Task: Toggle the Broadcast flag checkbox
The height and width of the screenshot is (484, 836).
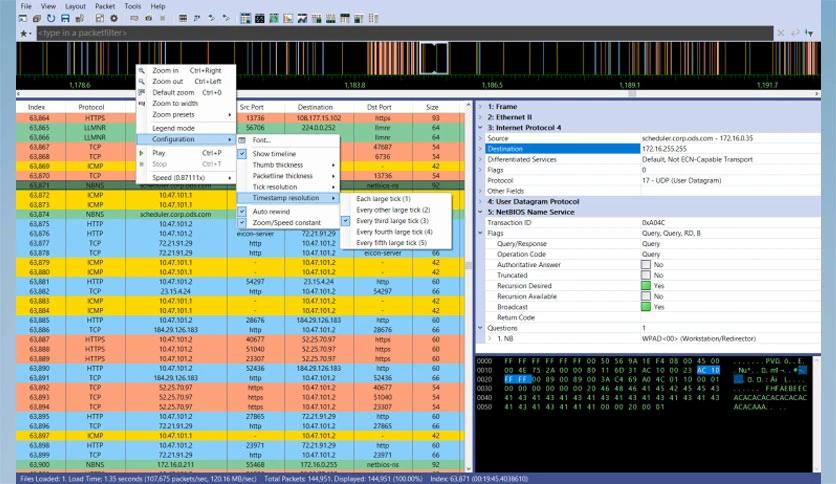Action: click(646, 307)
